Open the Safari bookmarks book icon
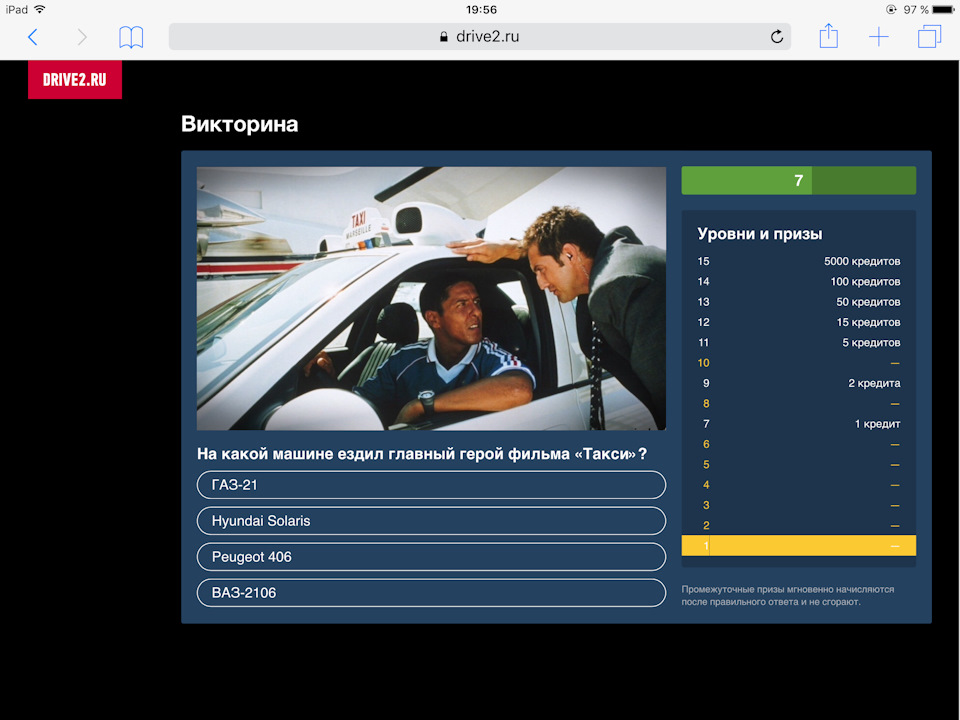Viewport: 960px width, 720px height. pyautogui.click(x=131, y=37)
